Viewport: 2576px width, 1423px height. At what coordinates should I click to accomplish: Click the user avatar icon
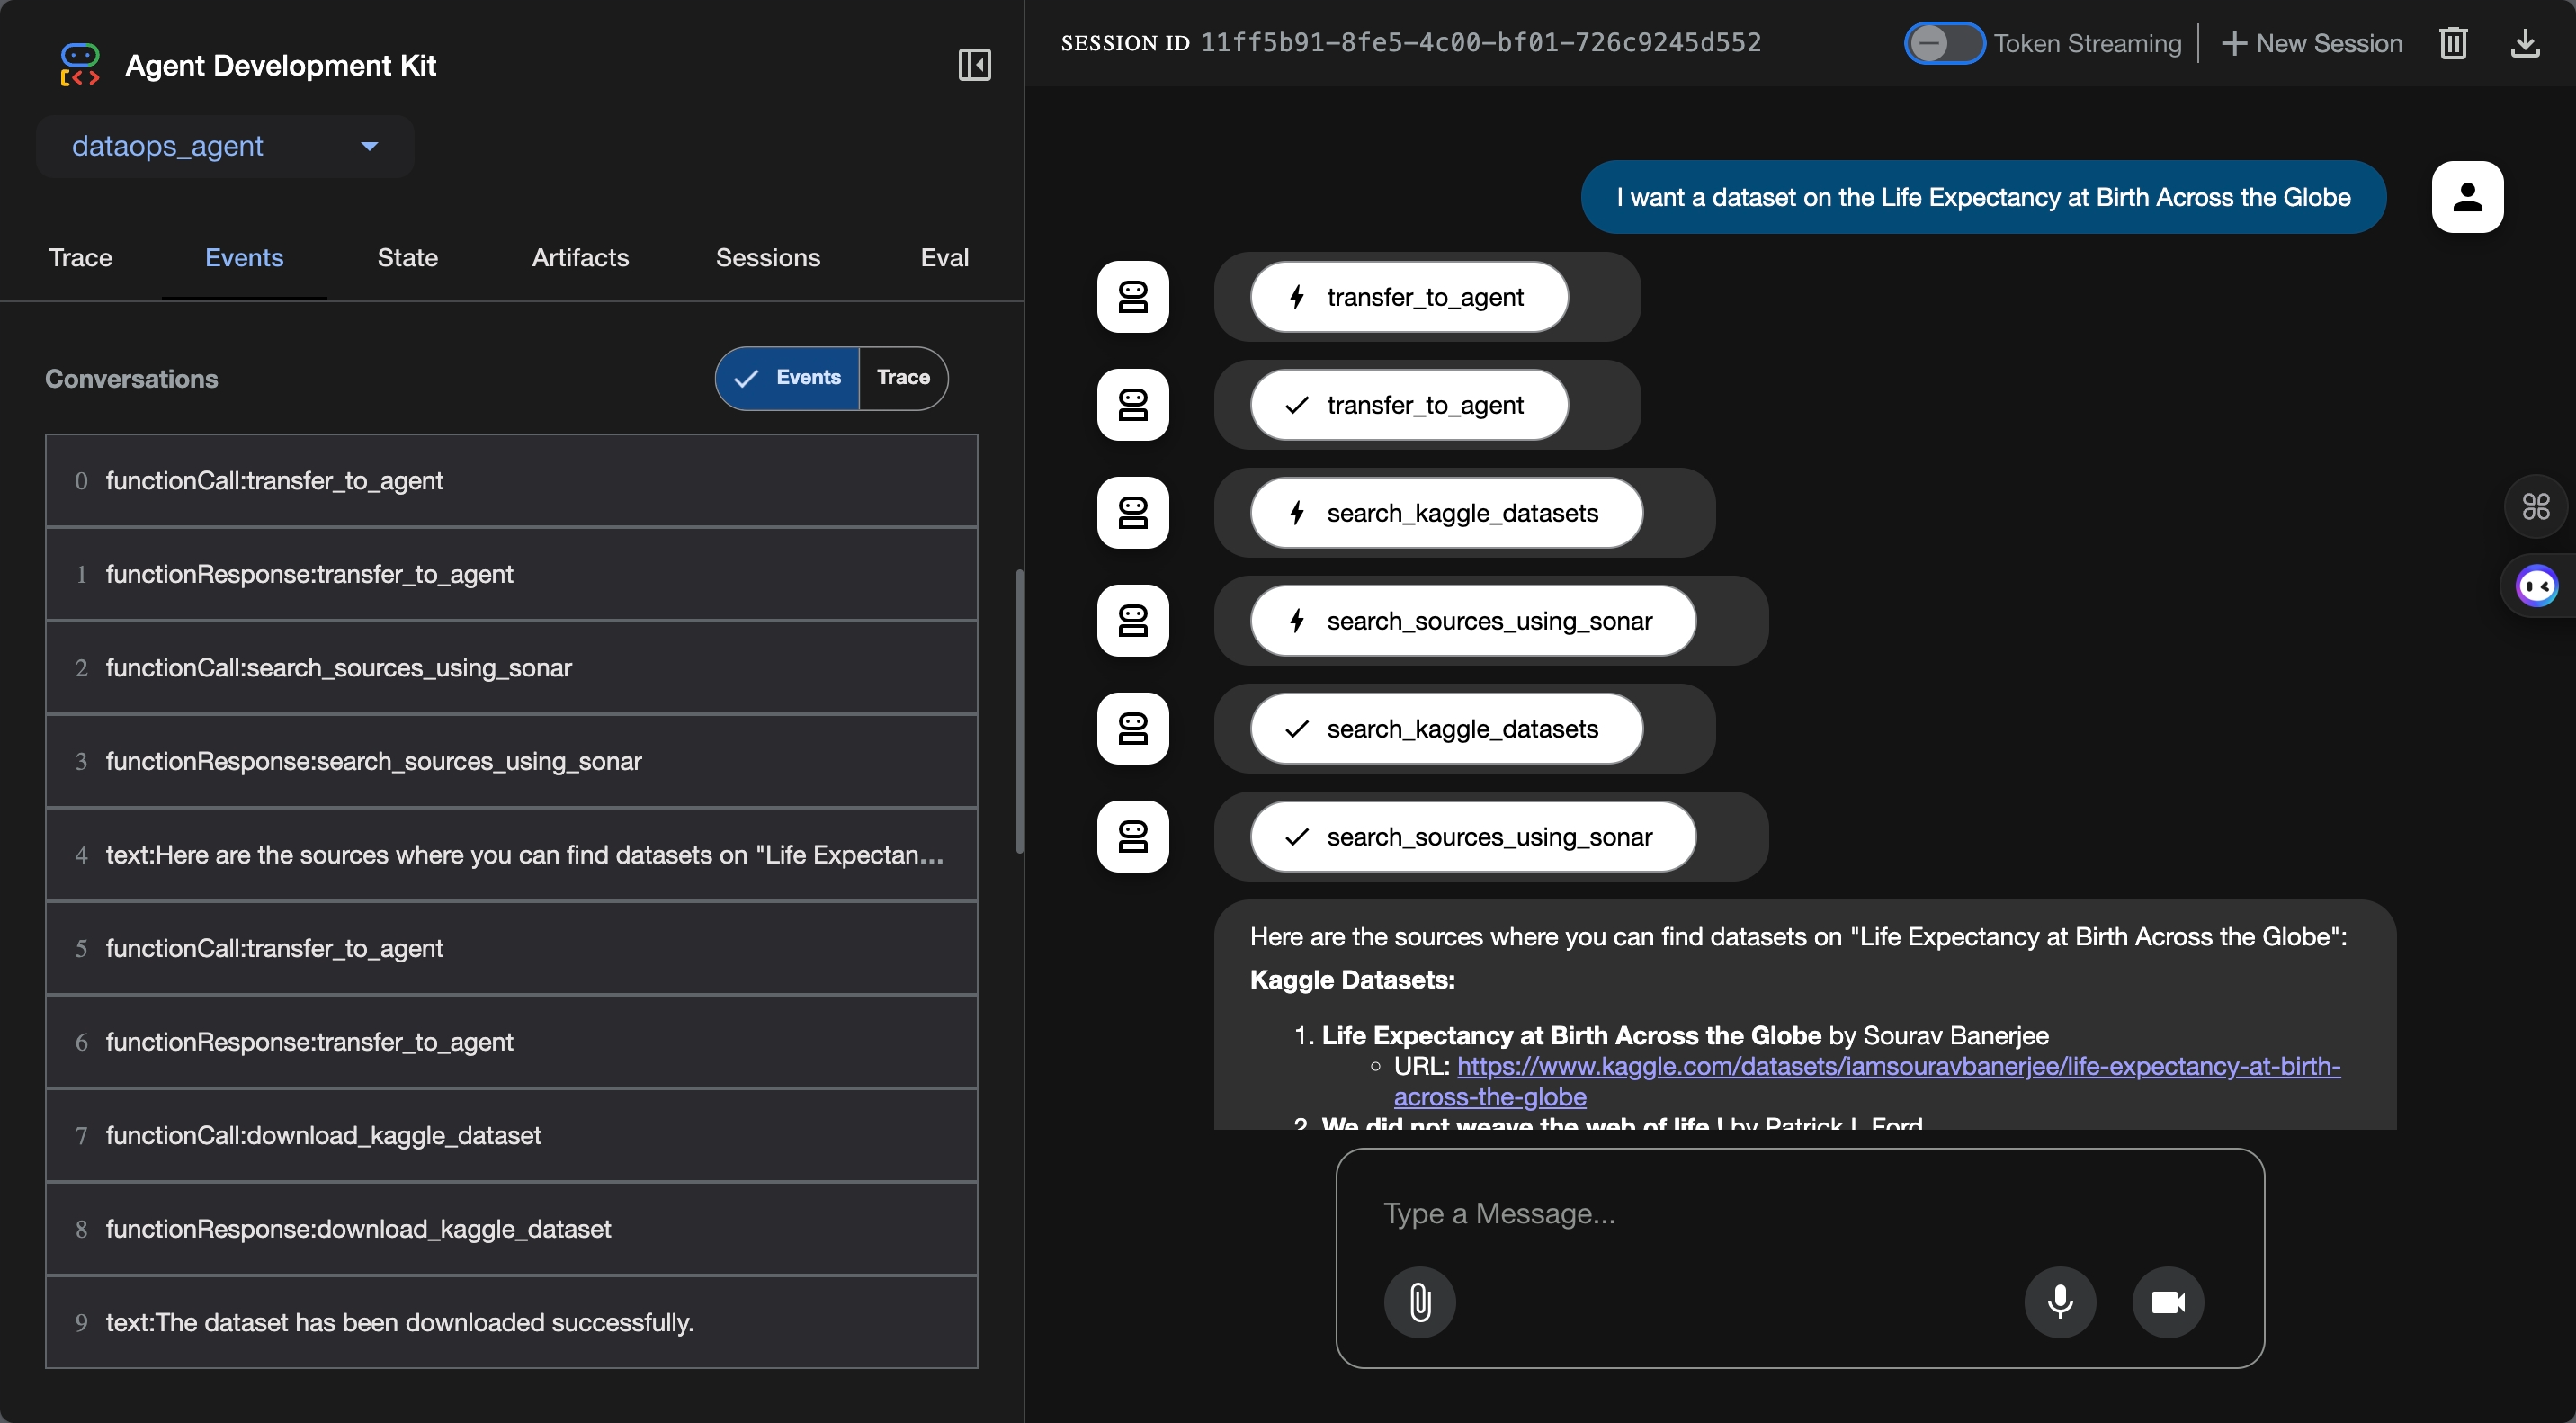tap(2467, 197)
